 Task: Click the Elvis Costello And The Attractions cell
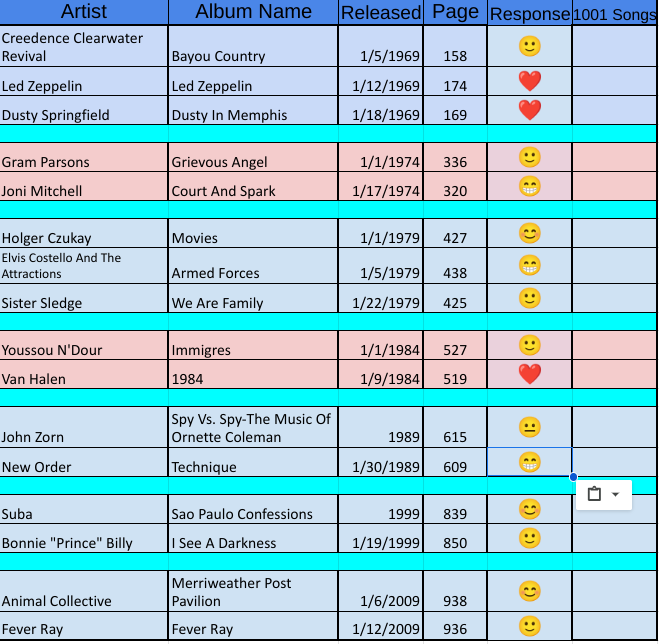(84, 265)
